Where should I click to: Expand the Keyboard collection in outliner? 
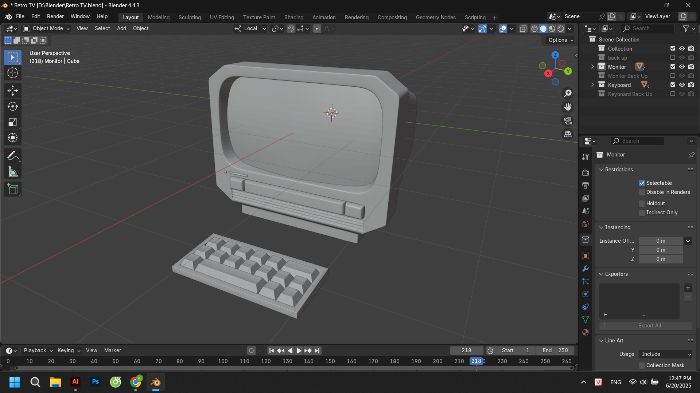click(x=593, y=84)
